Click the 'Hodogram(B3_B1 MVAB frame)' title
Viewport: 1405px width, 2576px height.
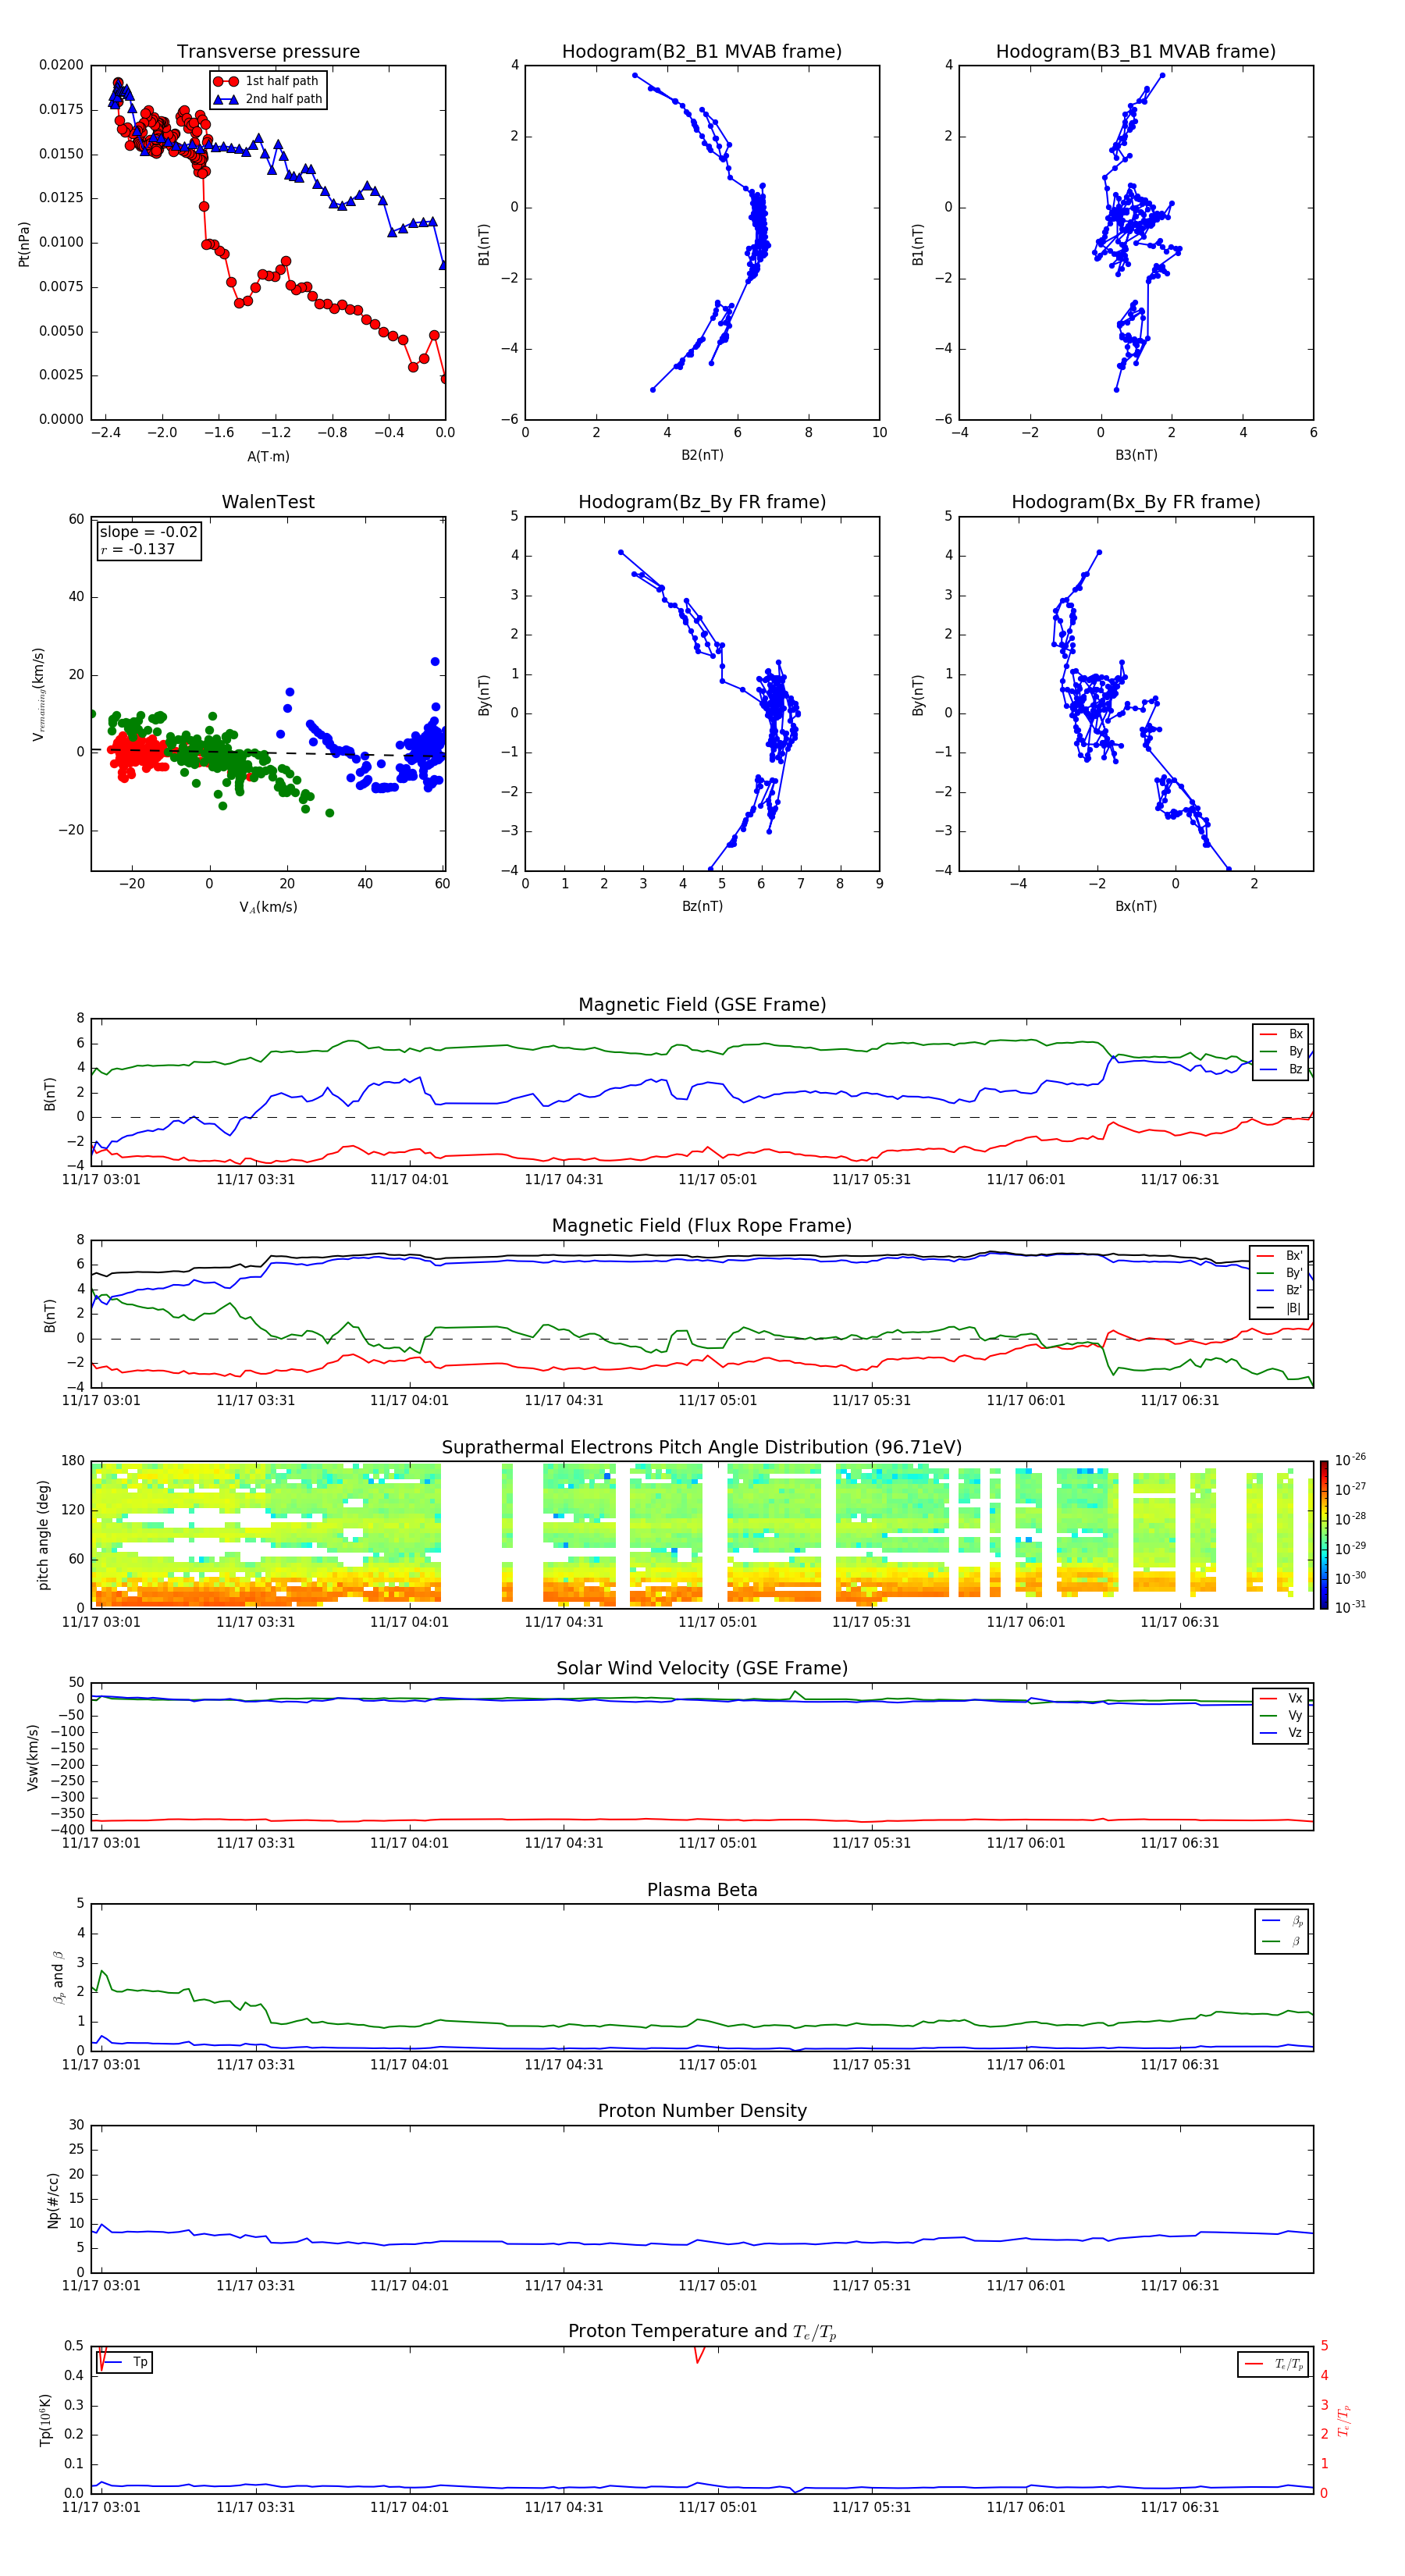(x=1136, y=51)
